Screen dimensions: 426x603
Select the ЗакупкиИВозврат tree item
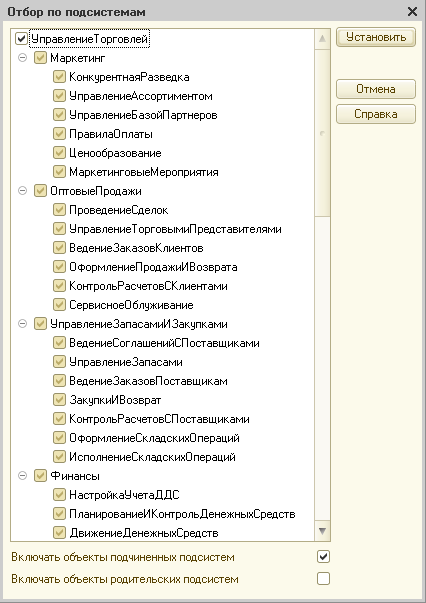(x=115, y=400)
